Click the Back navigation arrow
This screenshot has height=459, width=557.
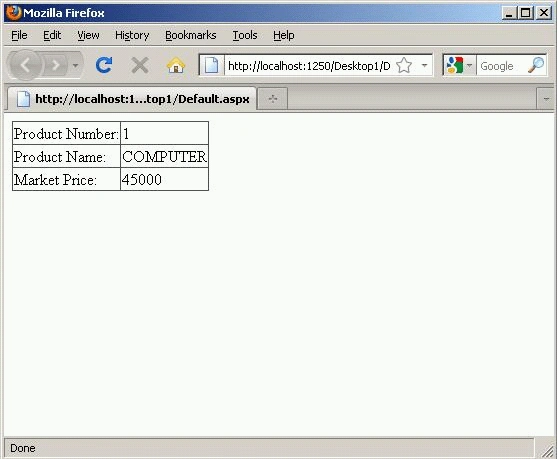25,65
